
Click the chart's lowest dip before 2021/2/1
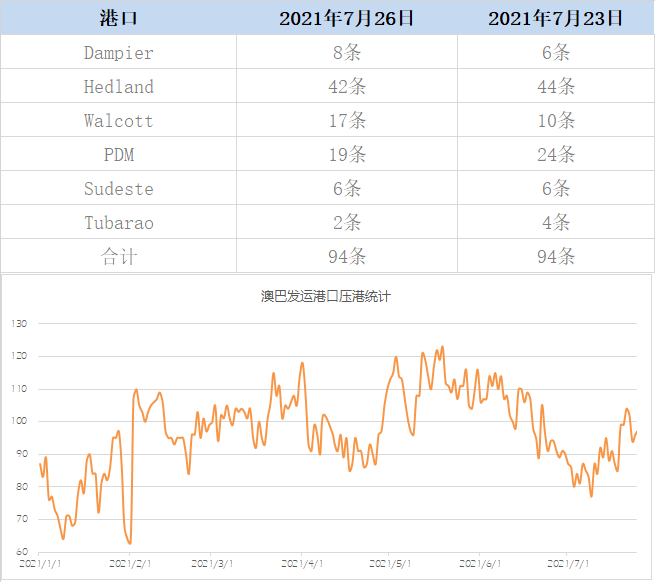point(130,543)
